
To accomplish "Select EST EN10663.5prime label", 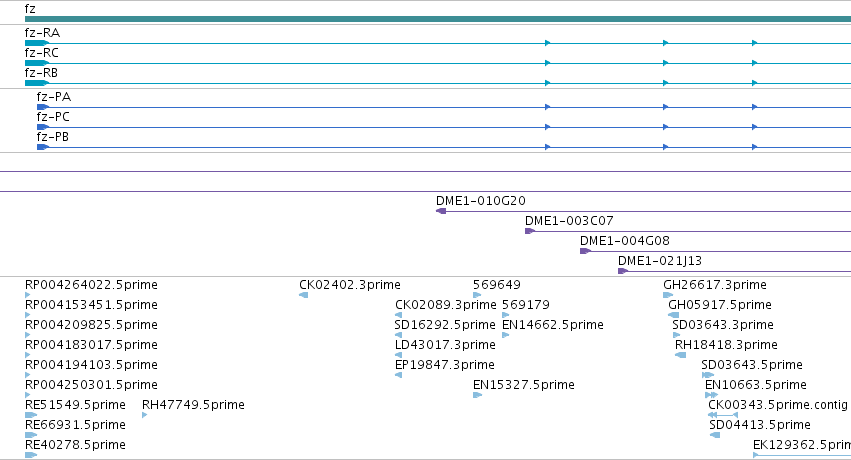I will tap(756, 385).
